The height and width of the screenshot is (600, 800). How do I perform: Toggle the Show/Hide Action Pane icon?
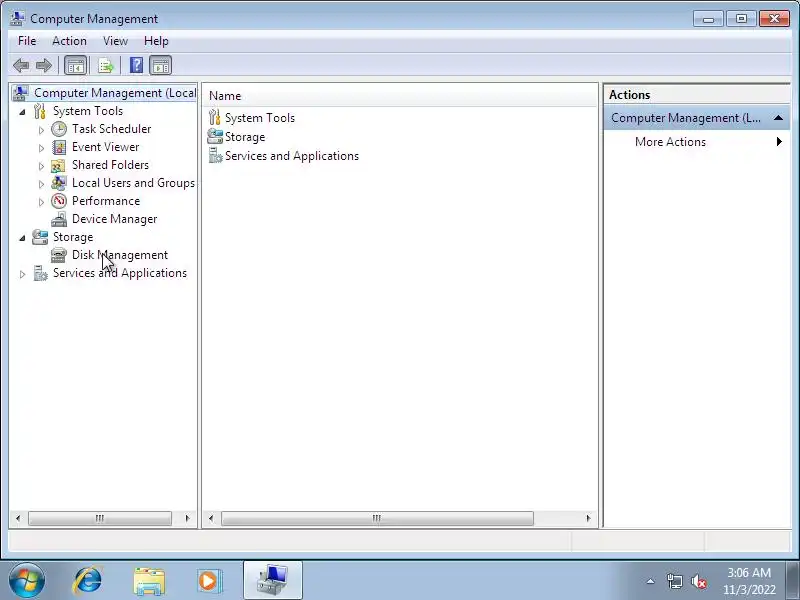(x=161, y=65)
